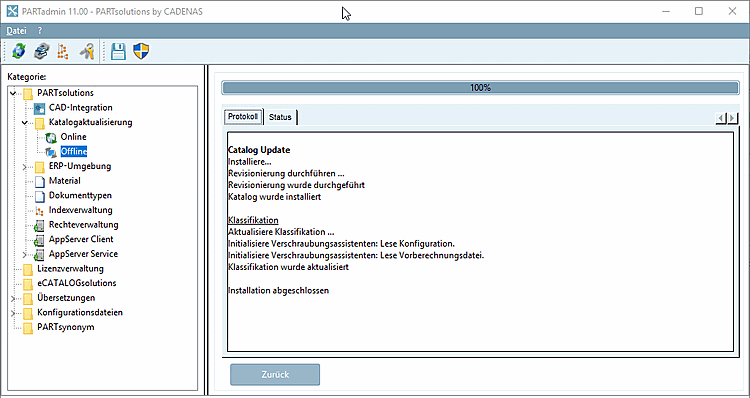Viewport: 750px width, 398px height.
Task: Minimize the PARTadmin window
Action: click(666, 11)
